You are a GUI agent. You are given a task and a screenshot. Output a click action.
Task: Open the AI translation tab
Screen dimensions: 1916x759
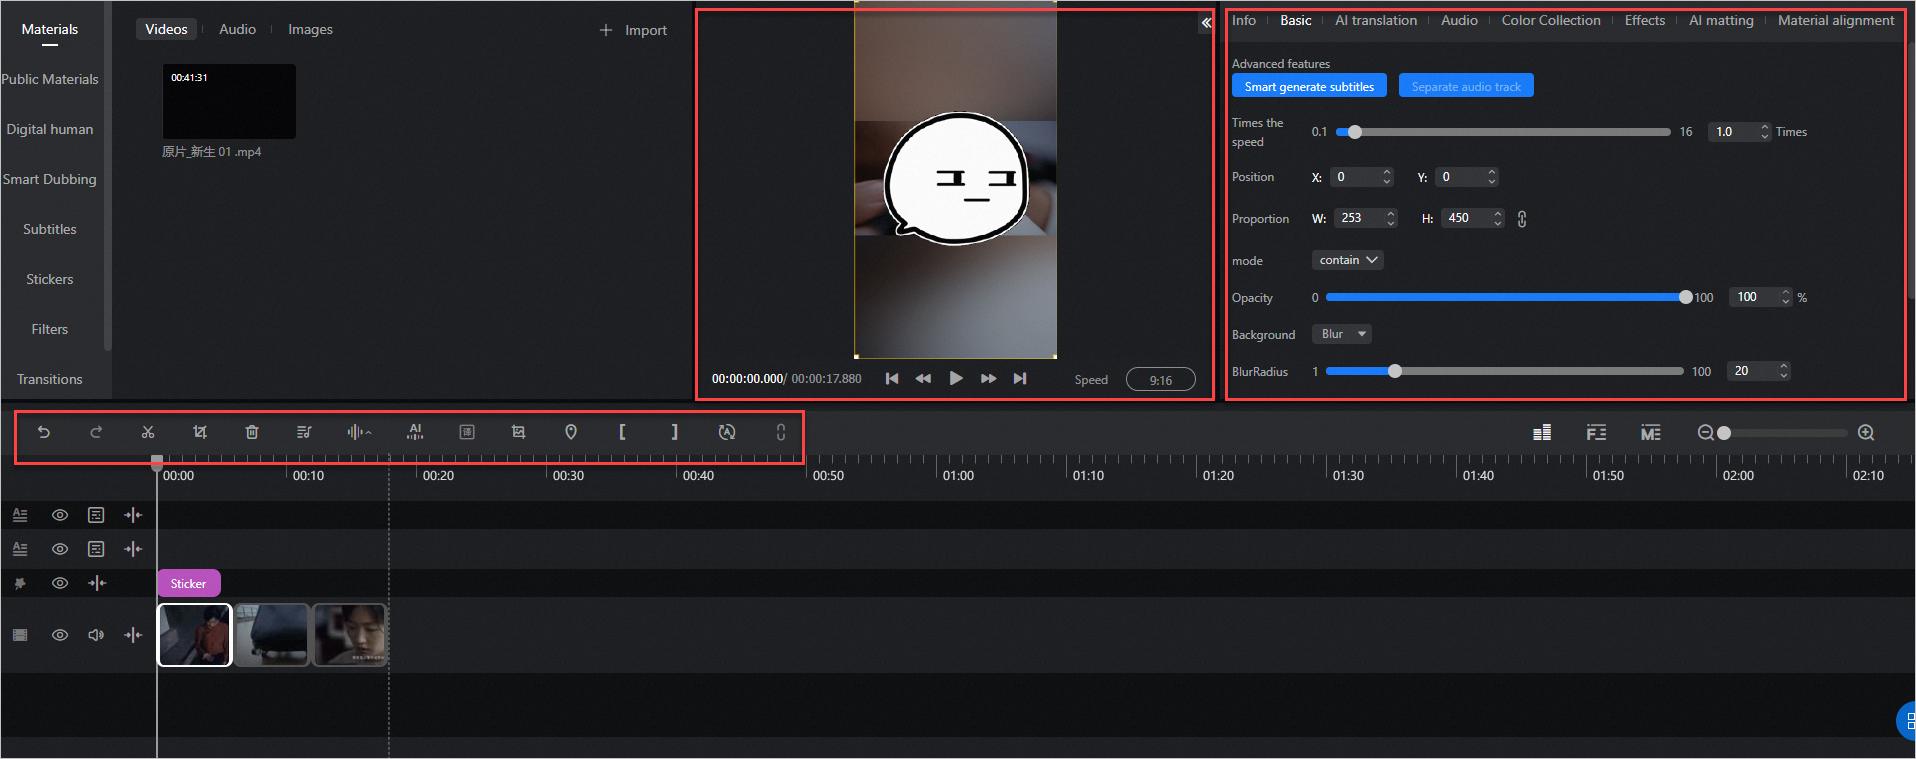[x=1376, y=20]
